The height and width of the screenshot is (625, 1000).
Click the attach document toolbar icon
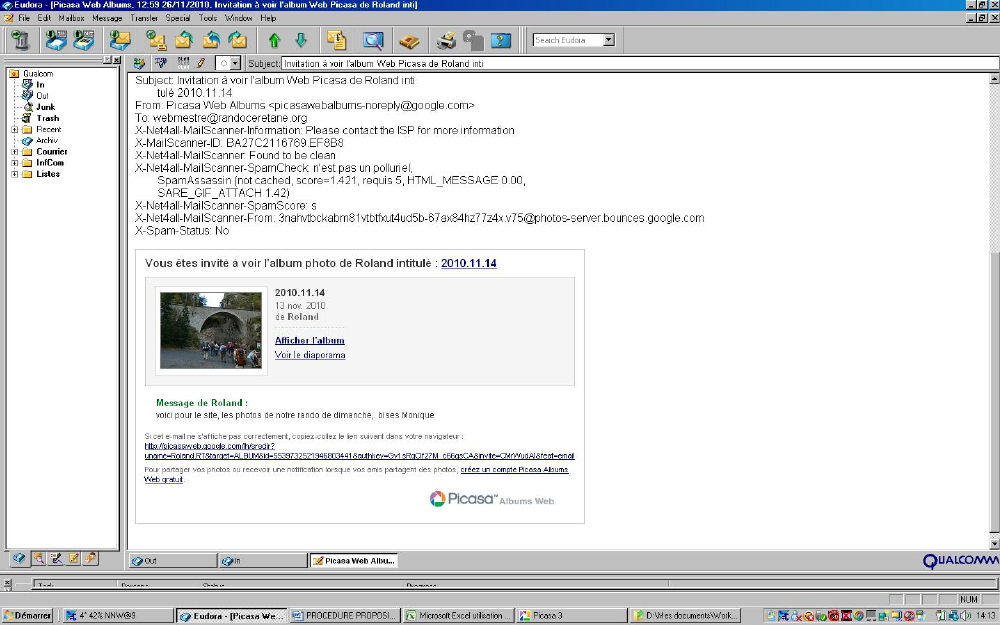click(x=337, y=40)
